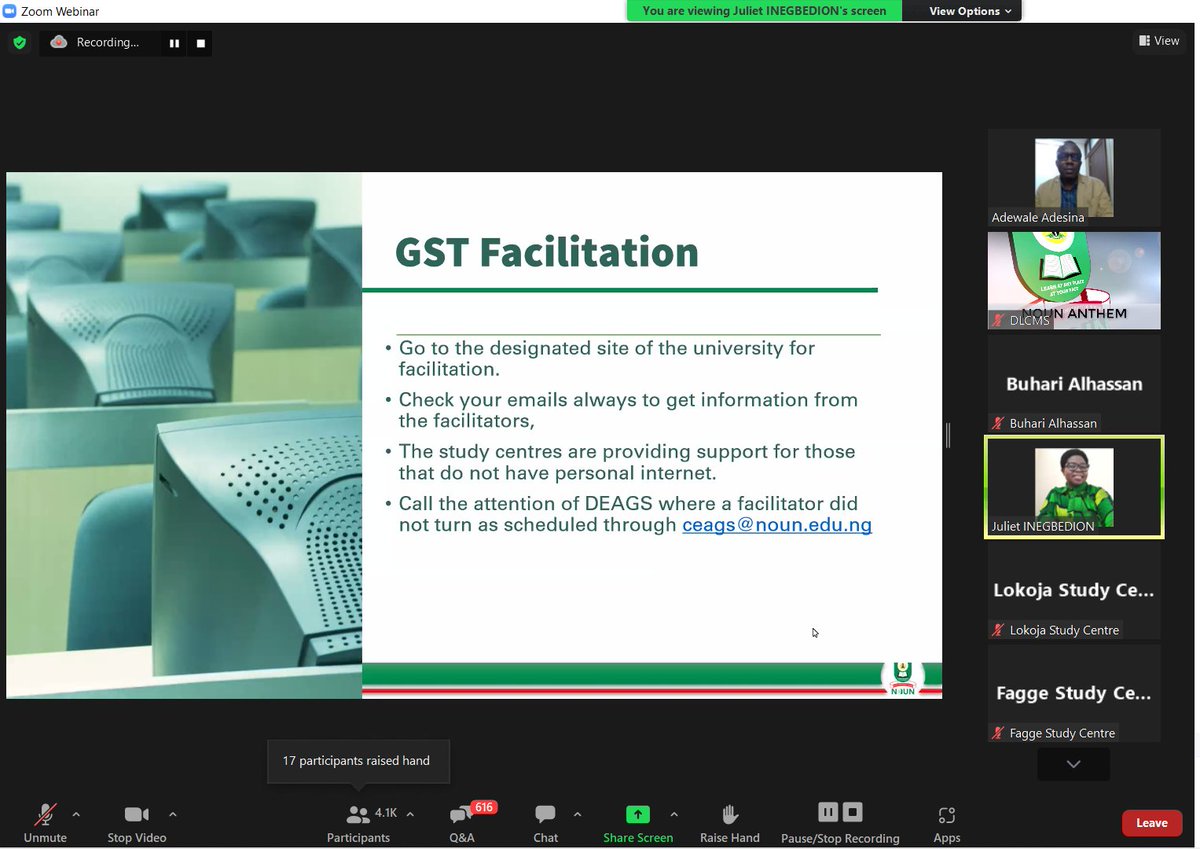
Task: Show more participant thumbnails with down chevron
Action: (1073, 764)
